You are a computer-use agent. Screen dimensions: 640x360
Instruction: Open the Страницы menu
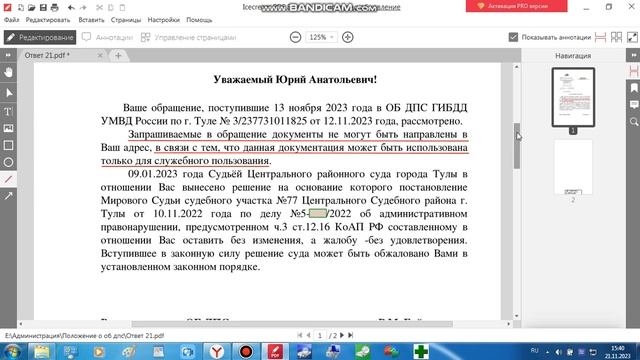click(126, 20)
